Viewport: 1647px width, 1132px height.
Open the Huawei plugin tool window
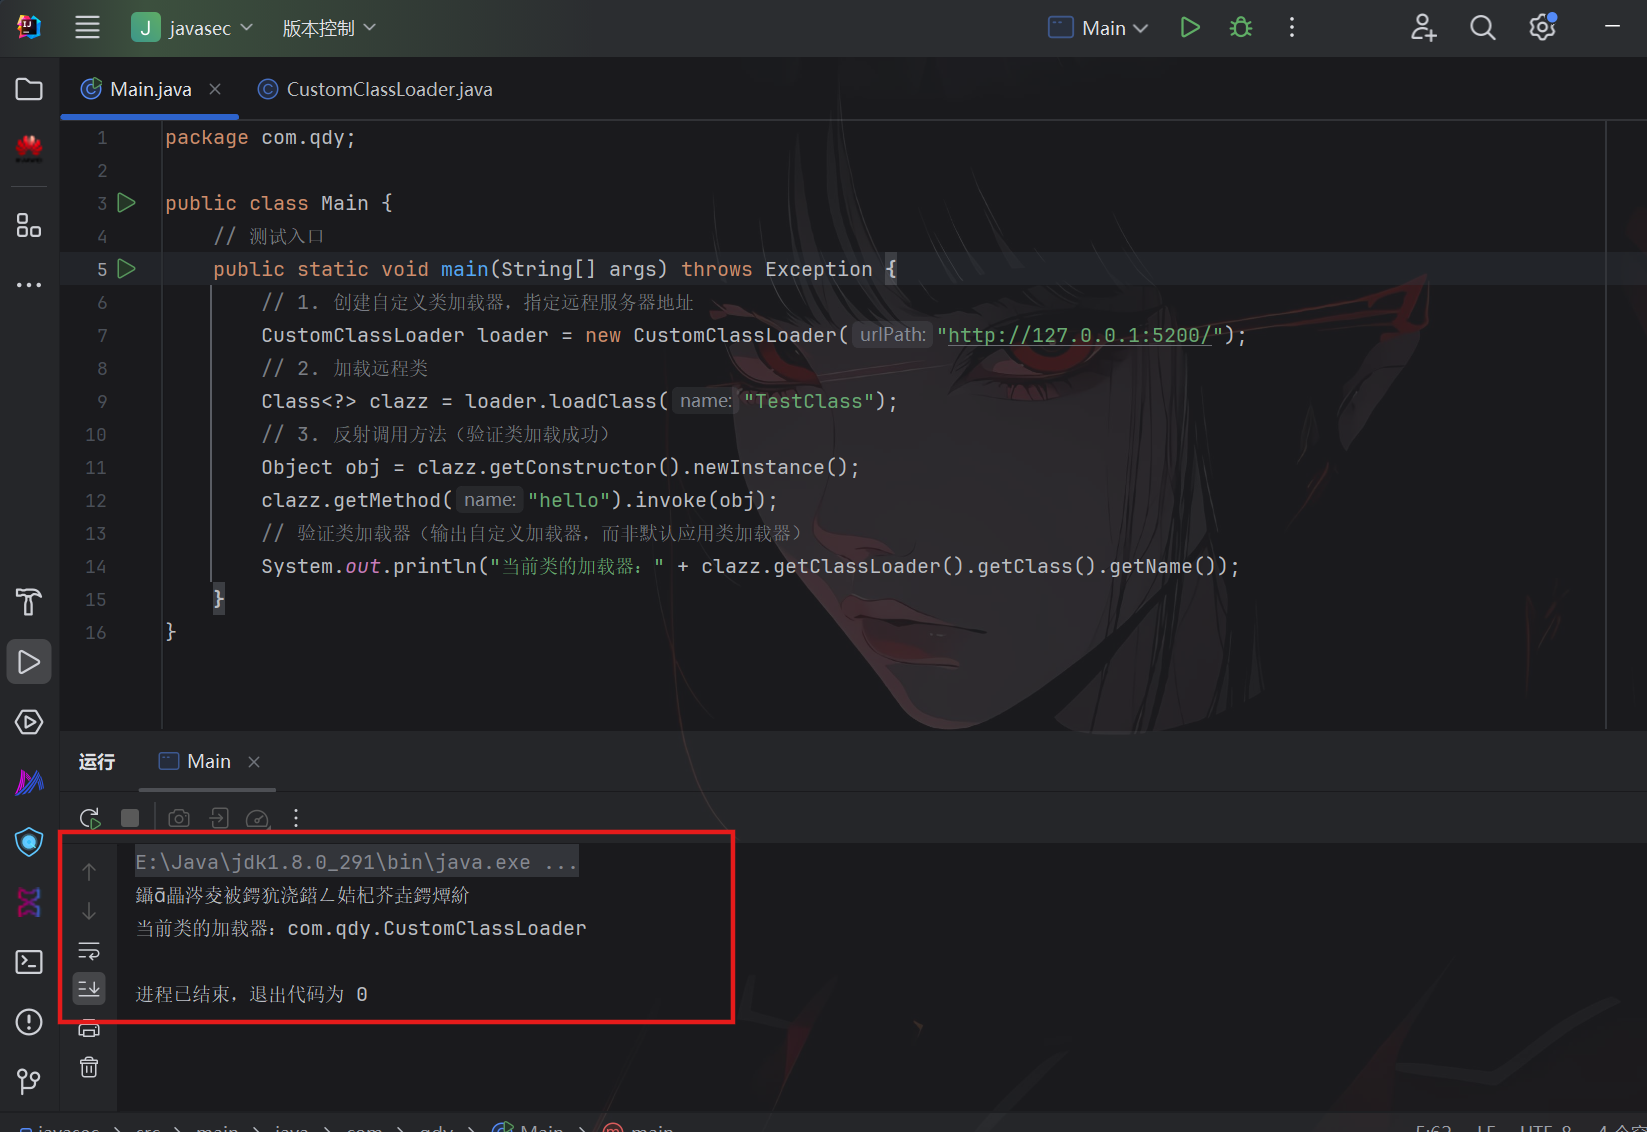click(x=29, y=149)
